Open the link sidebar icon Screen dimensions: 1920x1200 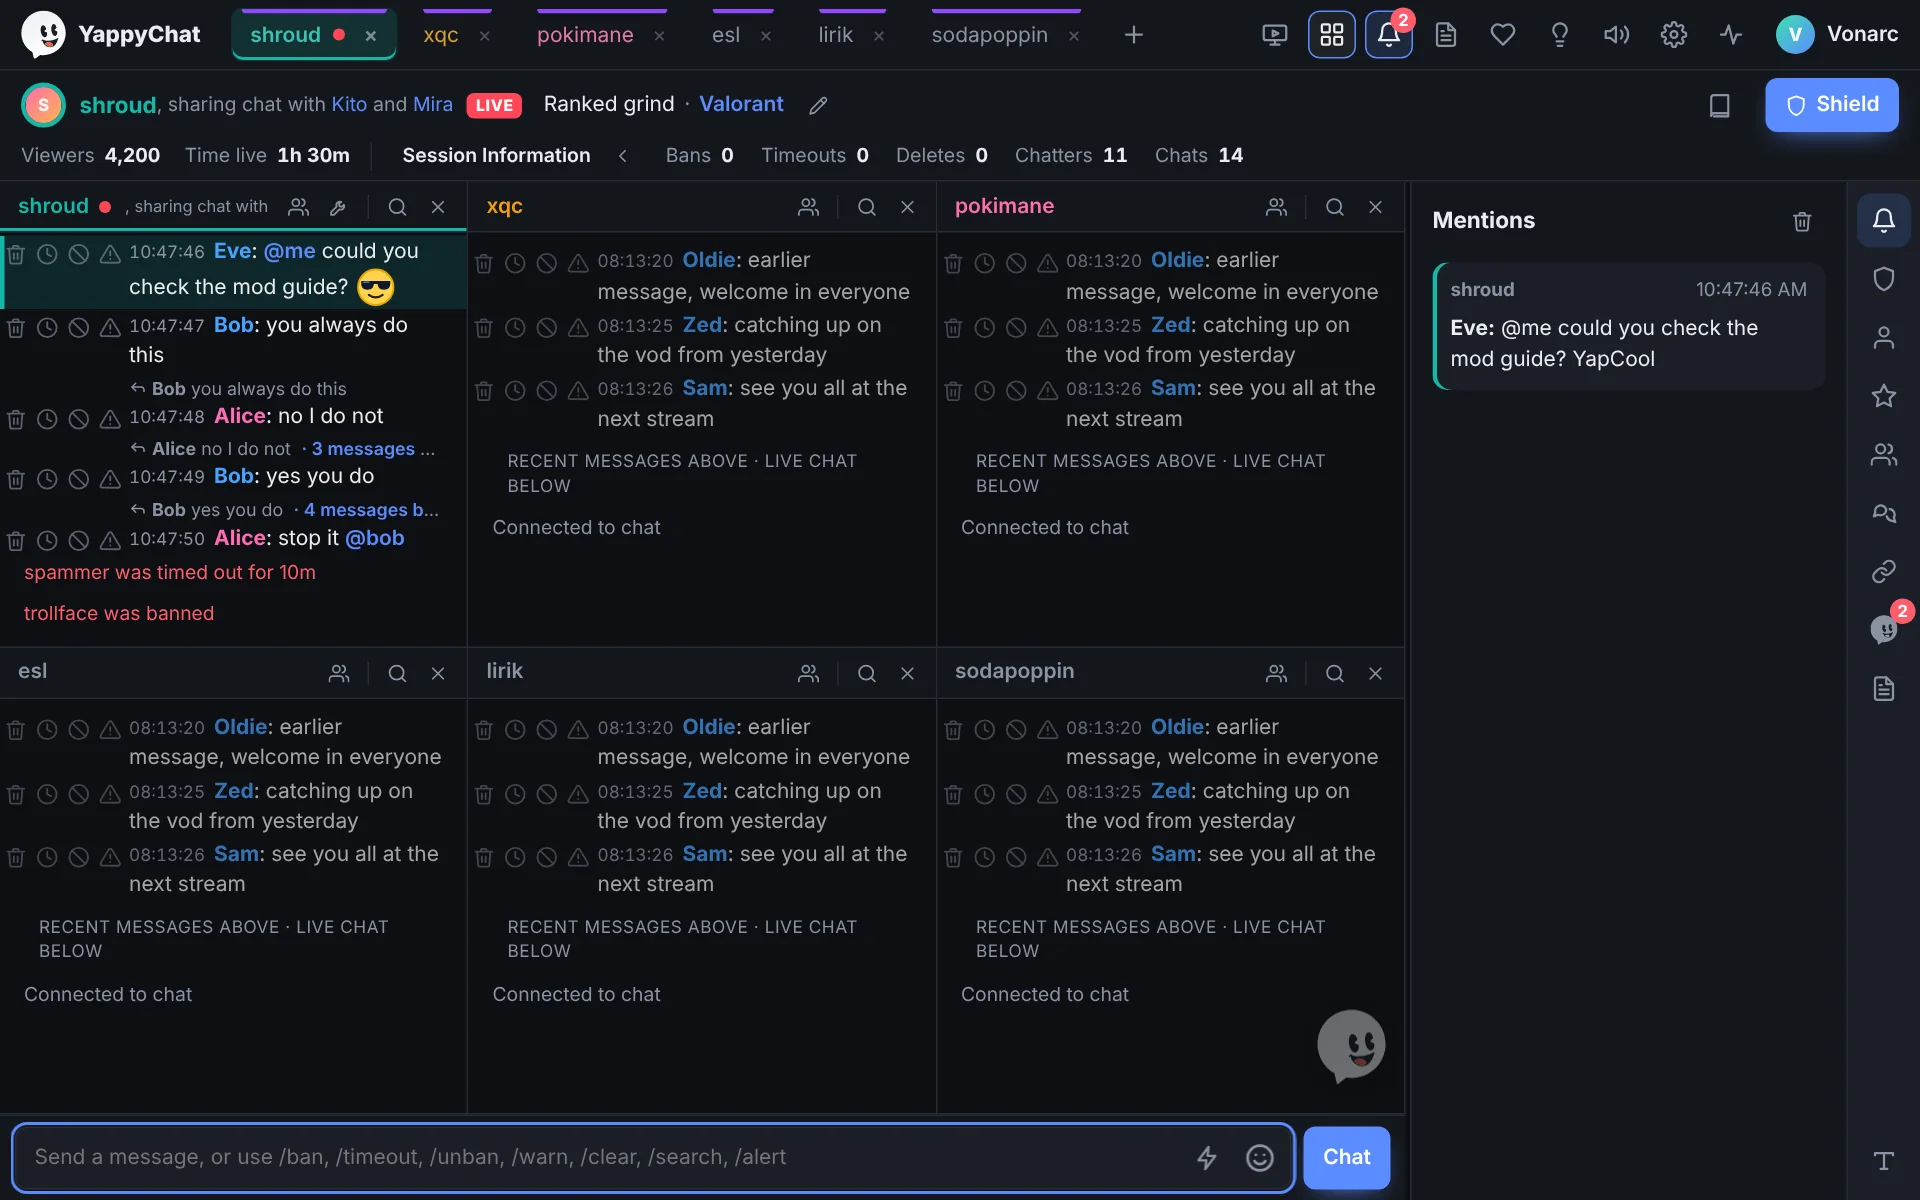(x=1884, y=571)
